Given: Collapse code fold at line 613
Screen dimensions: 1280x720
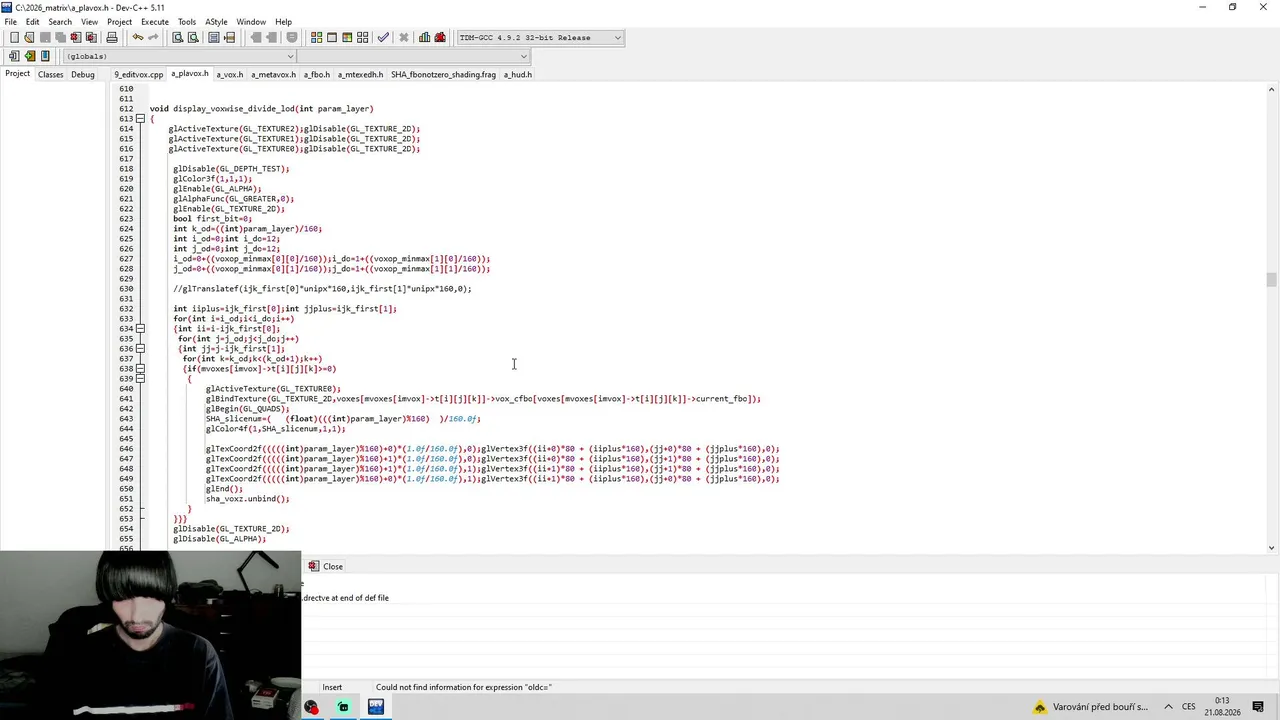Looking at the screenshot, I should coord(140,119).
